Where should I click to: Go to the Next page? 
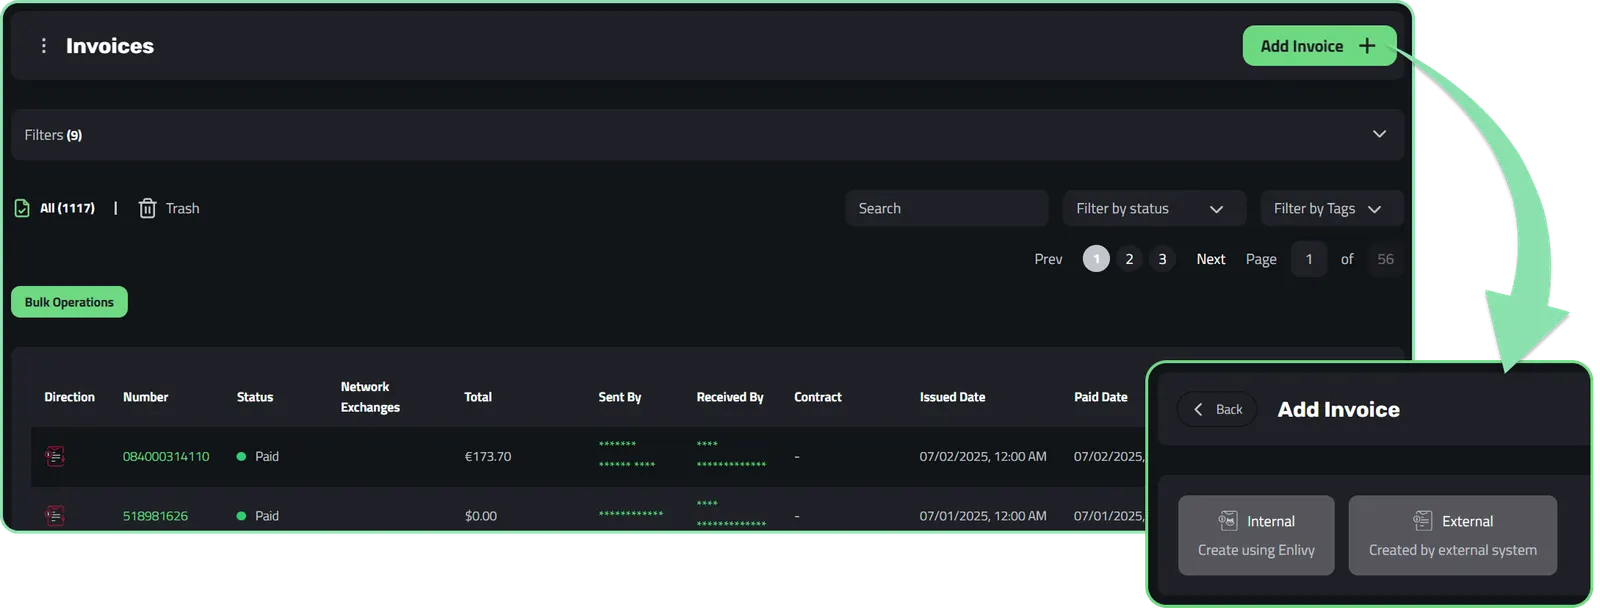pyautogui.click(x=1211, y=259)
